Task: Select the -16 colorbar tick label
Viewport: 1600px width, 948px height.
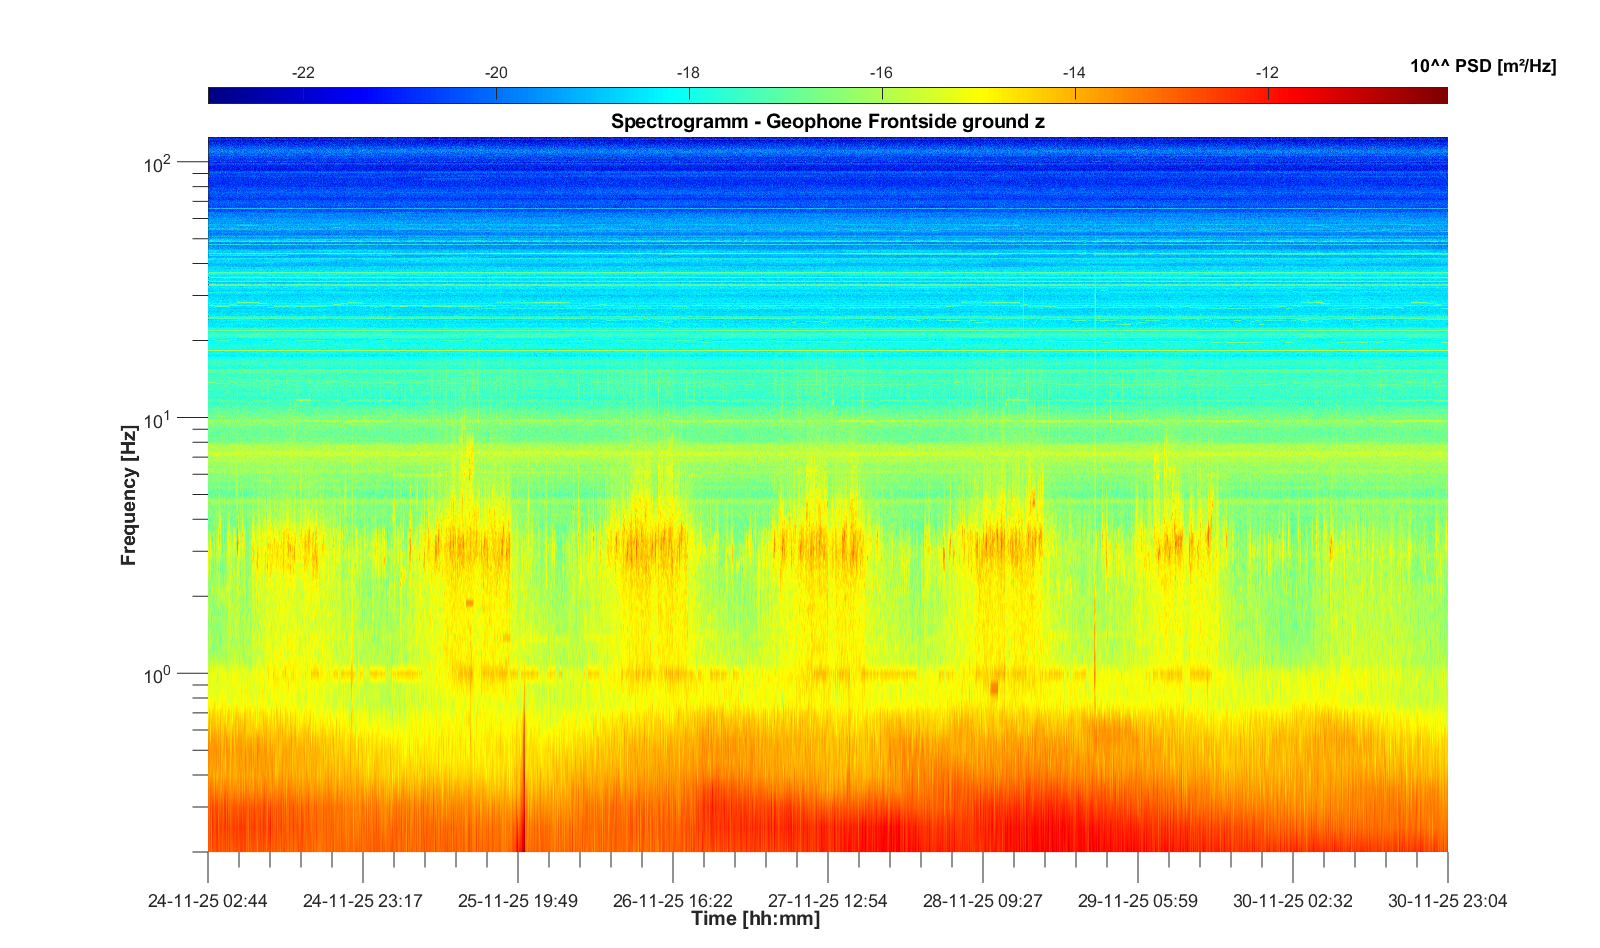Action: pyautogui.click(x=881, y=73)
